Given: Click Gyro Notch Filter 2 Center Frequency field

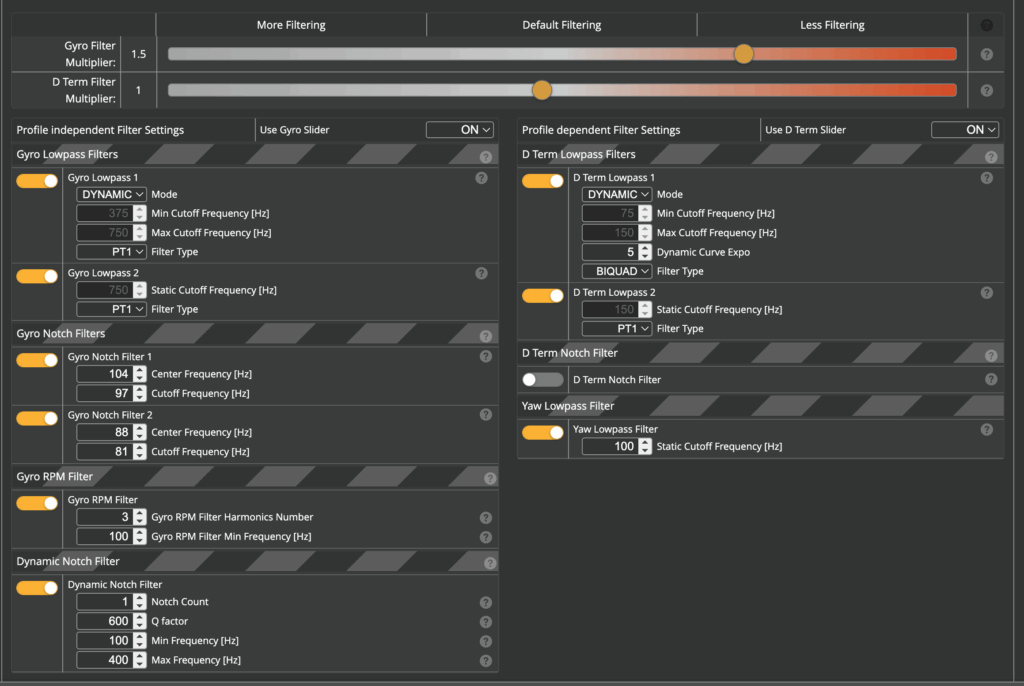Looking at the screenshot, I should (111, 432).
